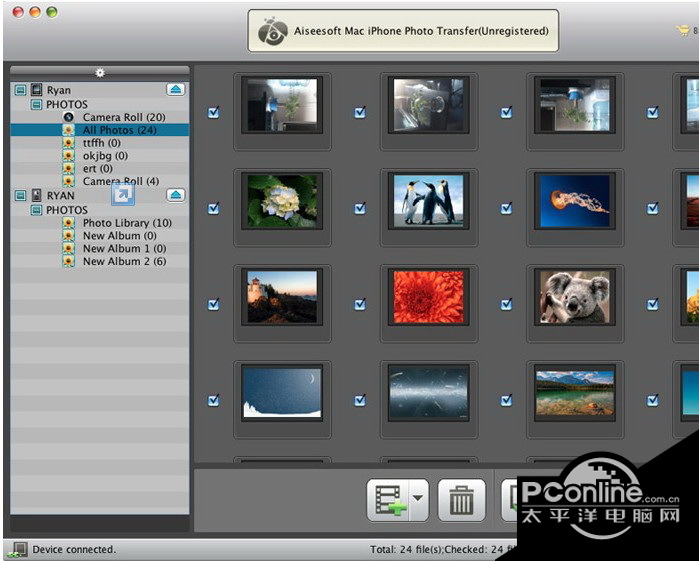Viewport: 699px width, 561px height.
Task: Uncheck the mountain lake photo checkbox
Action: (x=506, y=400)
